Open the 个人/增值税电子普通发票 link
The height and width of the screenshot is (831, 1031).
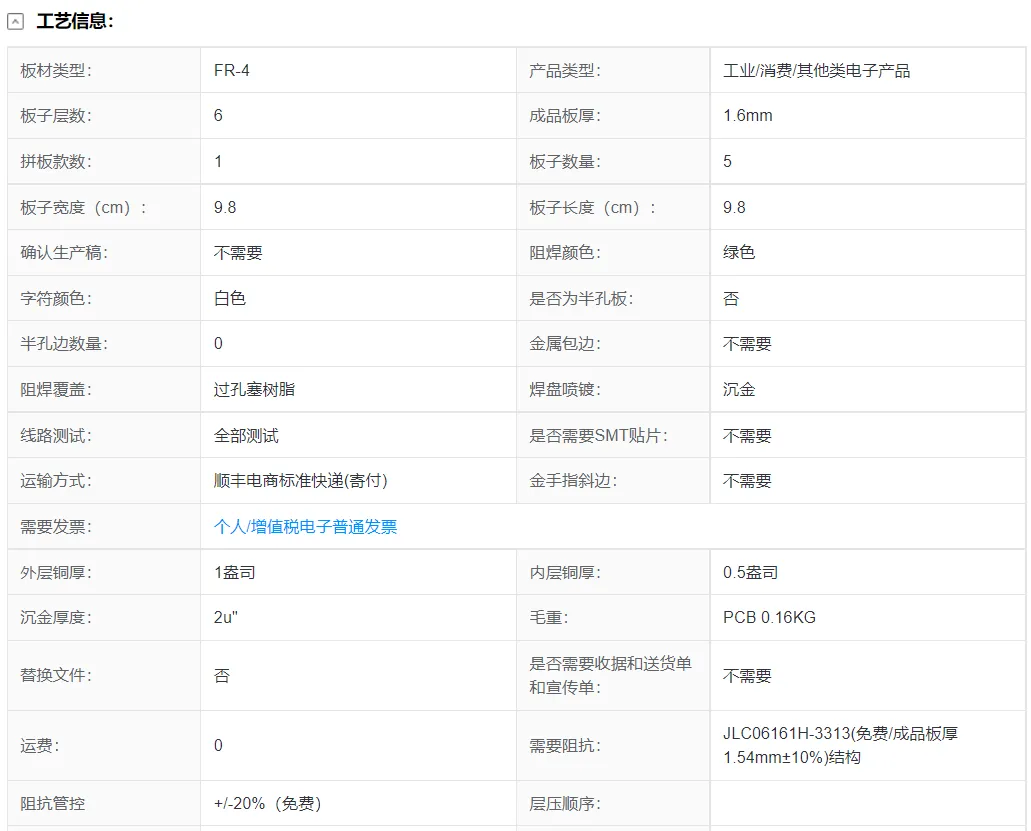point(305,527)
